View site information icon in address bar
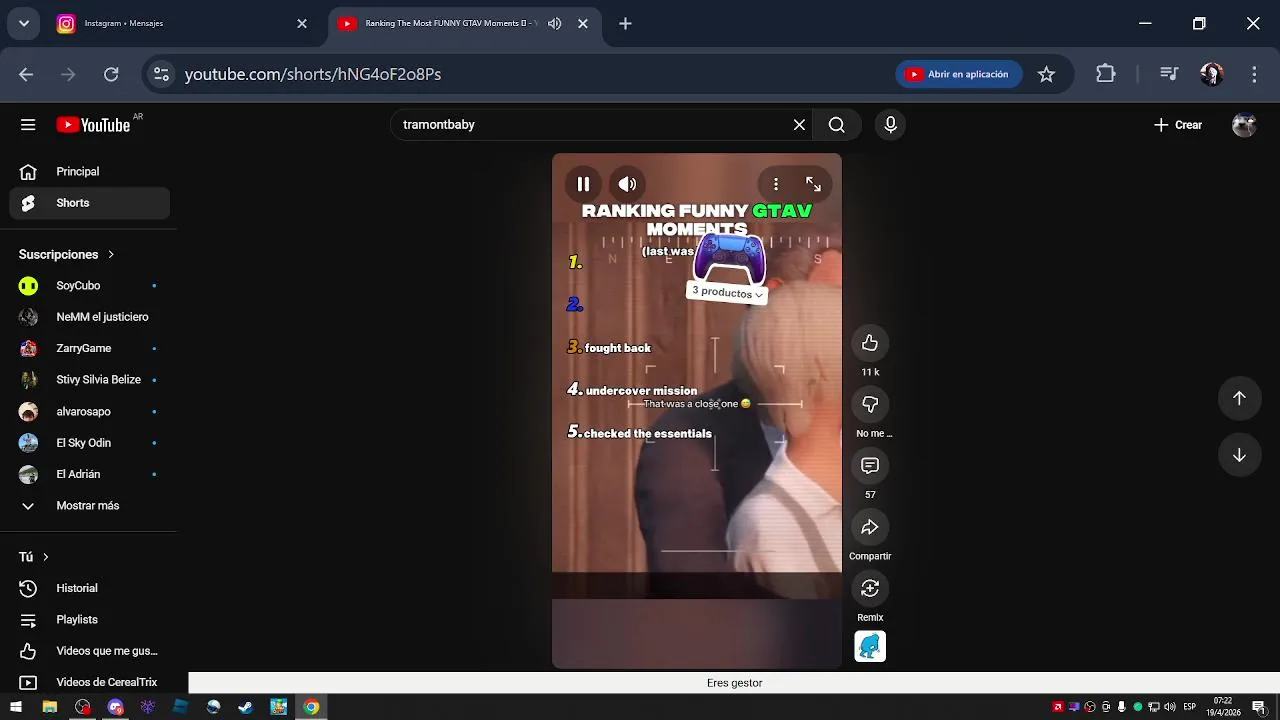Viewport: 1280px width, 720px height. point(161,74)
